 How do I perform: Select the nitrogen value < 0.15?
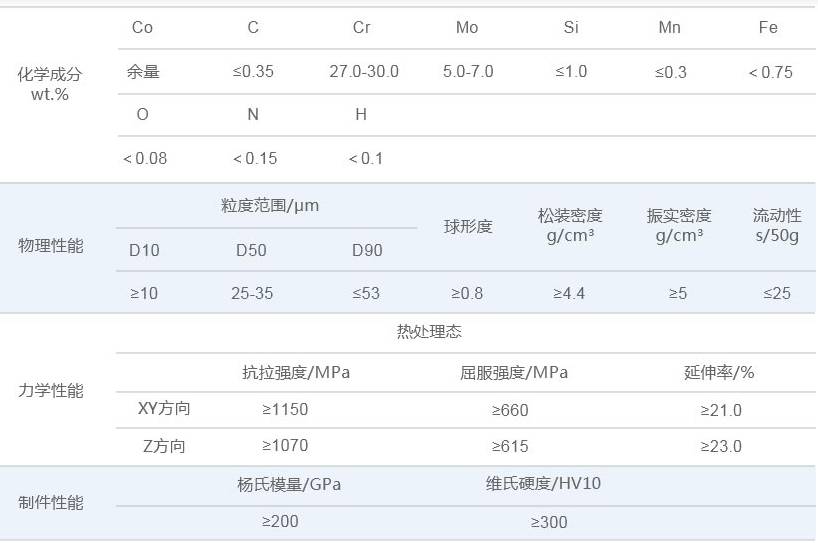[255, 158]
